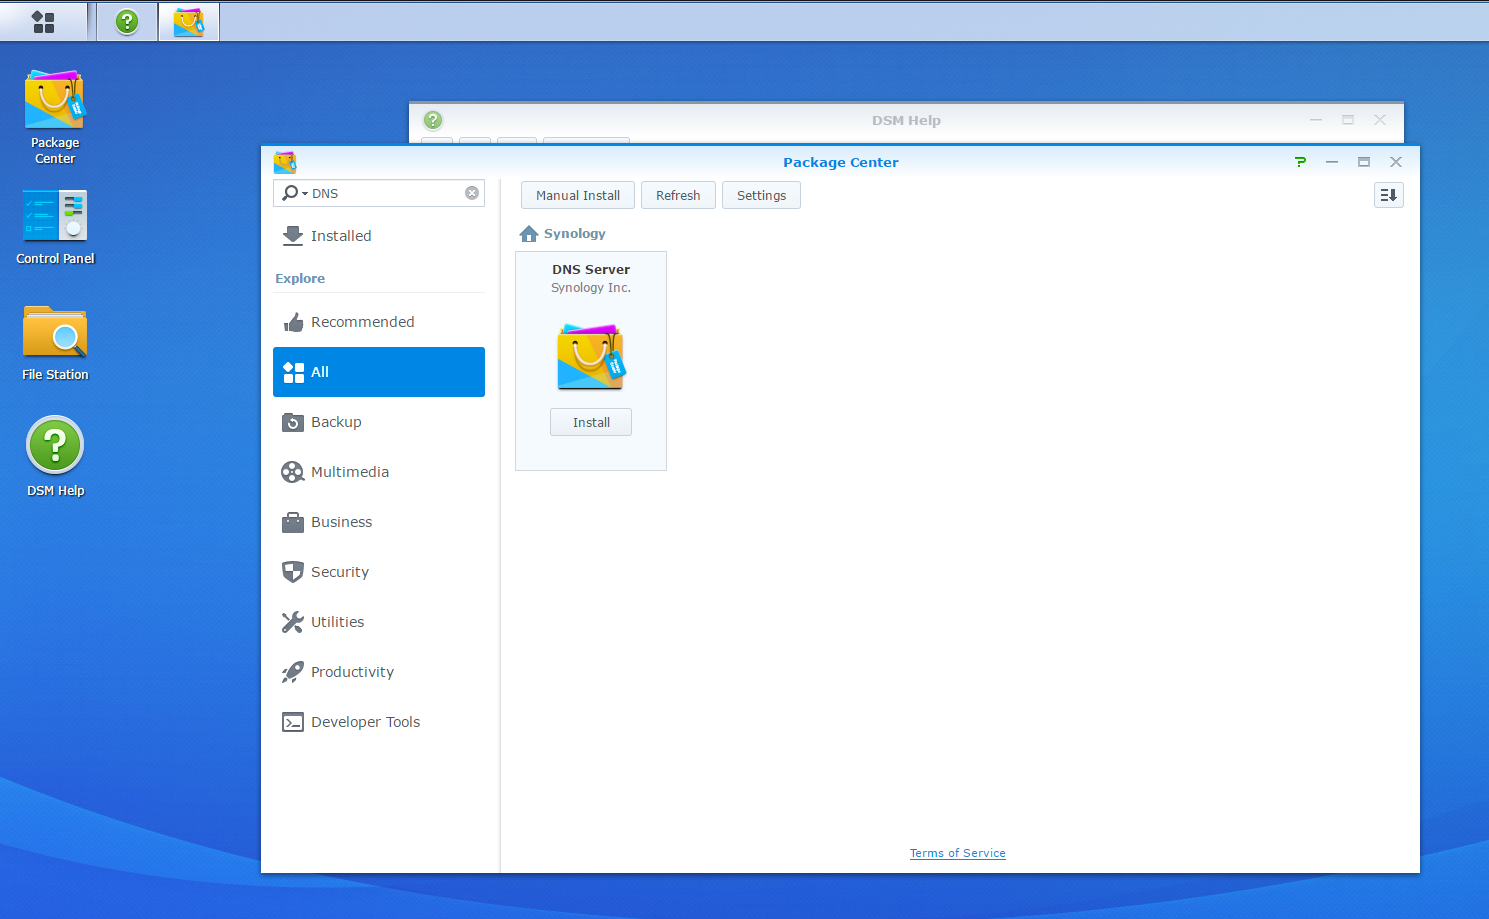The width and height of the screenshot is (1489, 919).
Task: Click the Manual Install button
Action: (577, 195)
